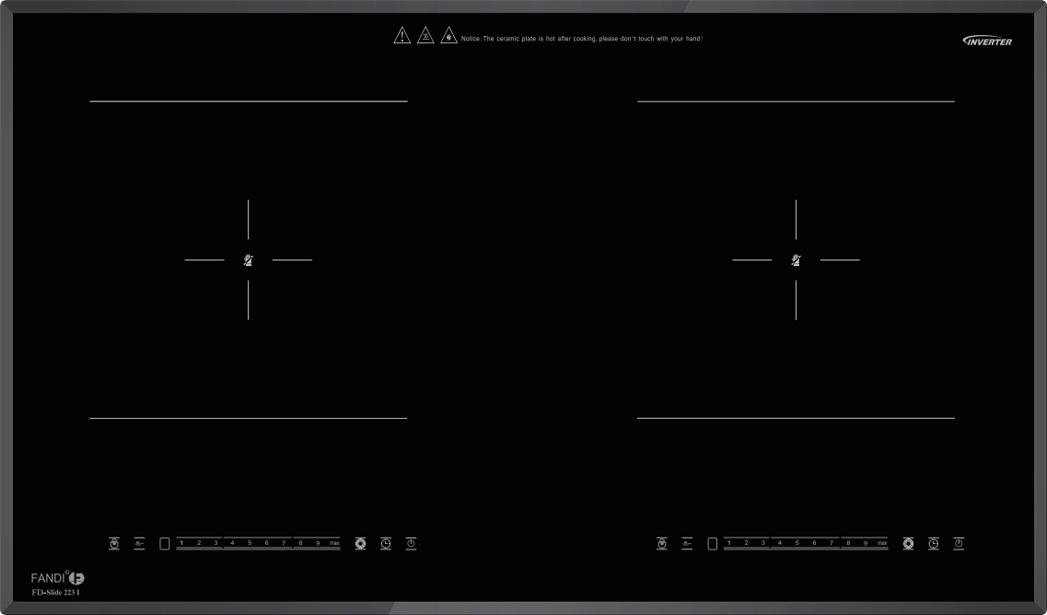Tap the left zone display square

(x=165, y=544)
